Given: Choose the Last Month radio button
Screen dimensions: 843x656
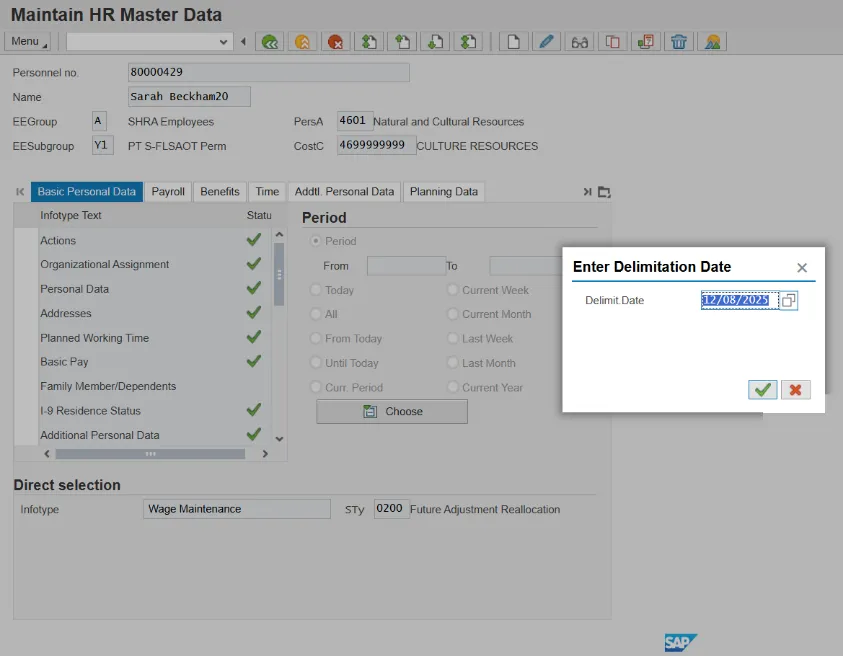Looking at the screenshot, I should click(453, 363).
